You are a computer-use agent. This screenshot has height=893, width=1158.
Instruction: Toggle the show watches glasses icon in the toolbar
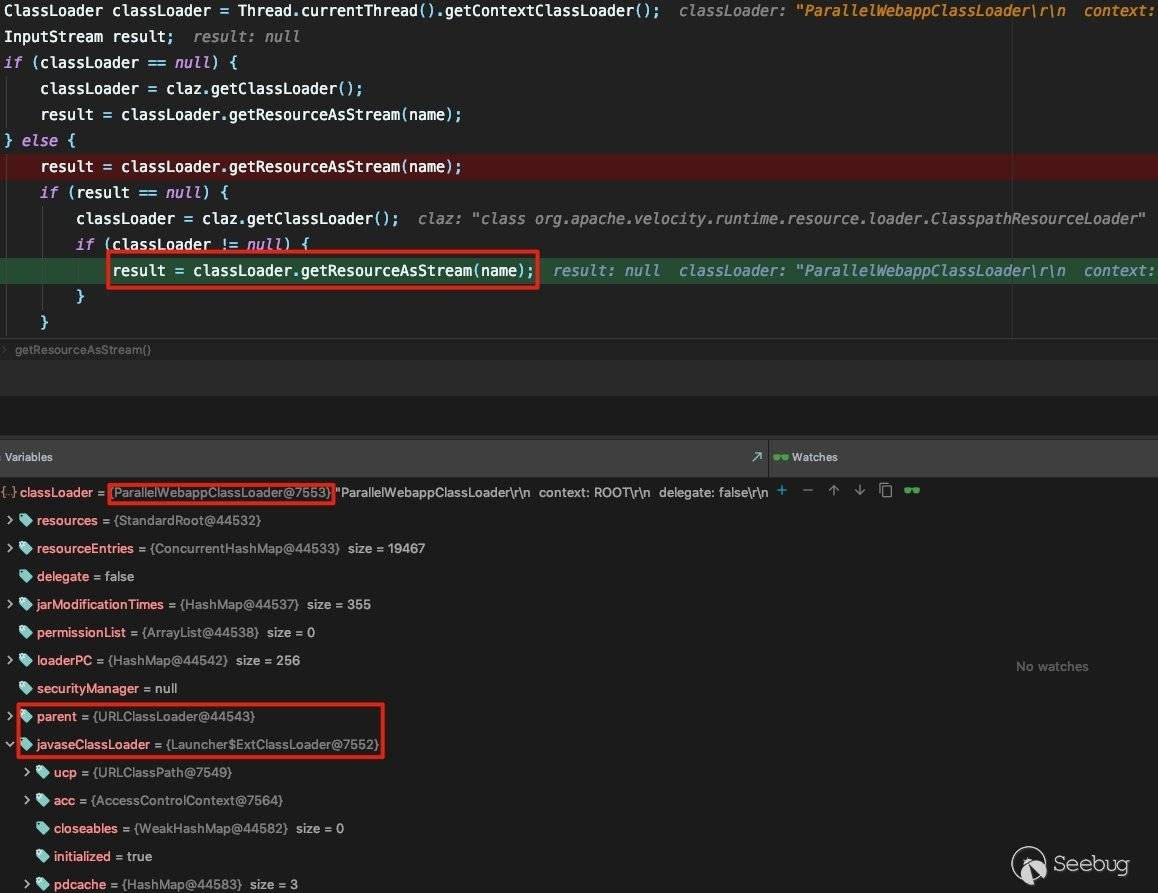click(x=911, y=490)
